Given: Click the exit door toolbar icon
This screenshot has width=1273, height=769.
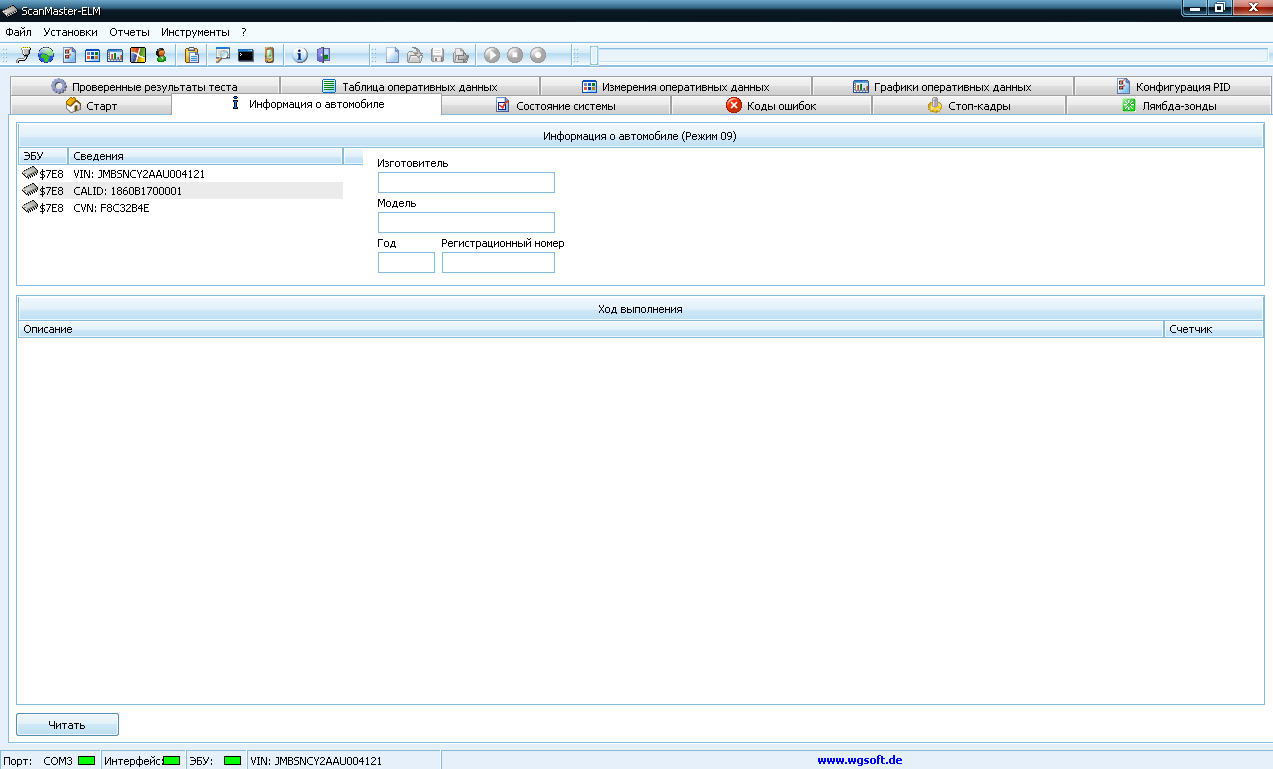Looking at the screenshot, I should click(323, 55).
